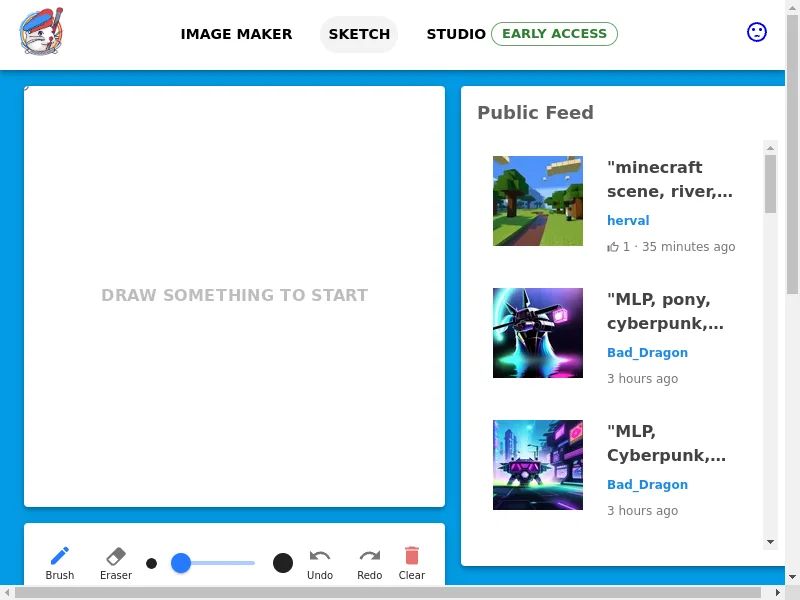Click the blank drawing canvas
This screenshot has width=800, height=600.
pyautogui.click(x=234, y=296)
